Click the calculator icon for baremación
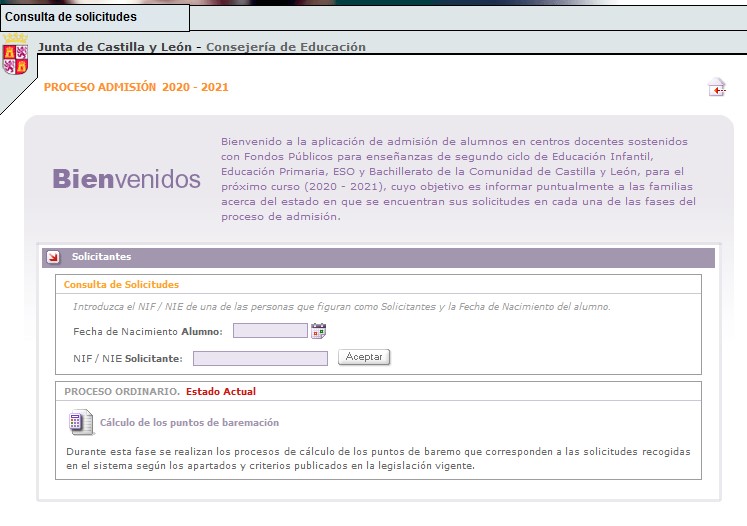747x526 pixels. (81, 422)
